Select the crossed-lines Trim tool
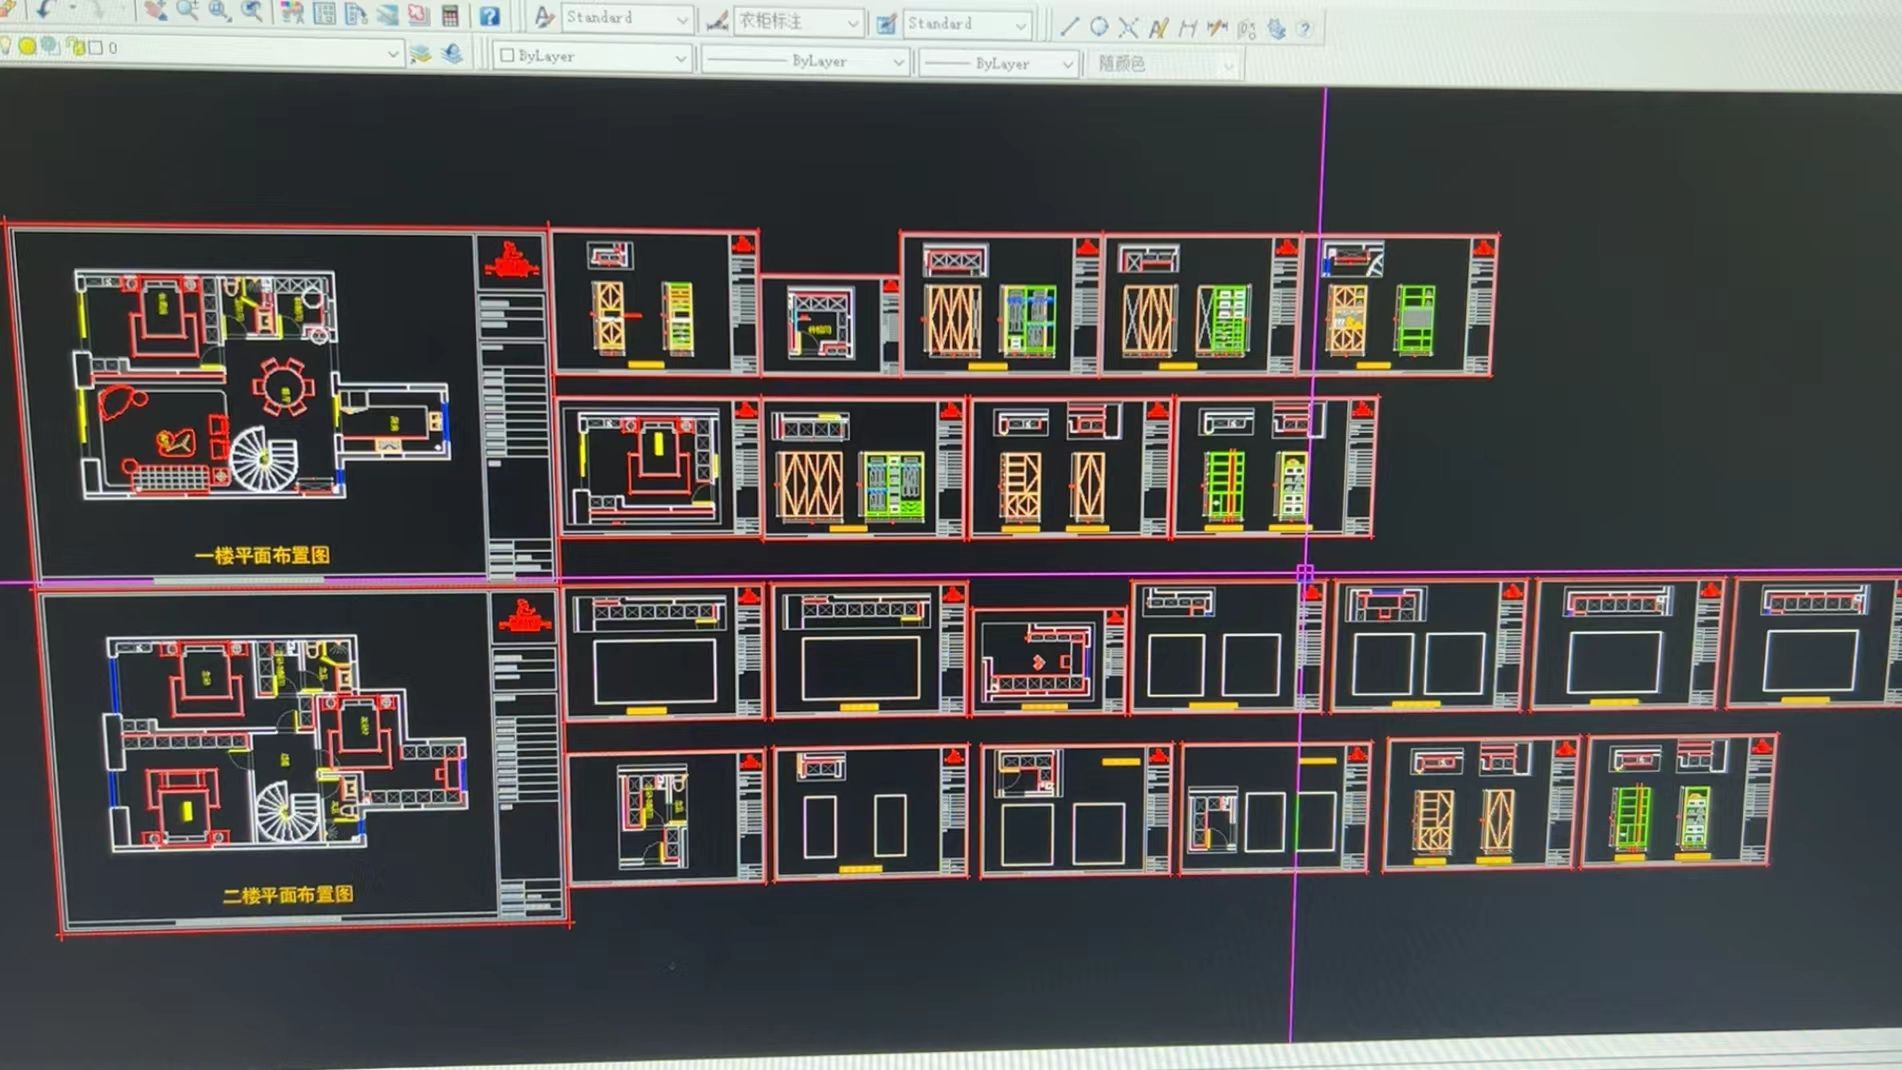 point(1128,27)
